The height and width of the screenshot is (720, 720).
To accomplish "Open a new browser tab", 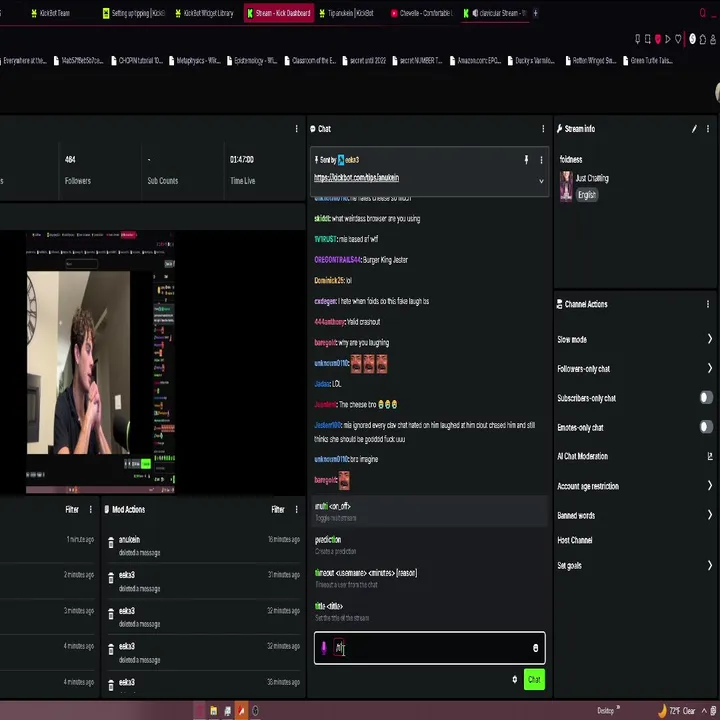I will (535, 13).
